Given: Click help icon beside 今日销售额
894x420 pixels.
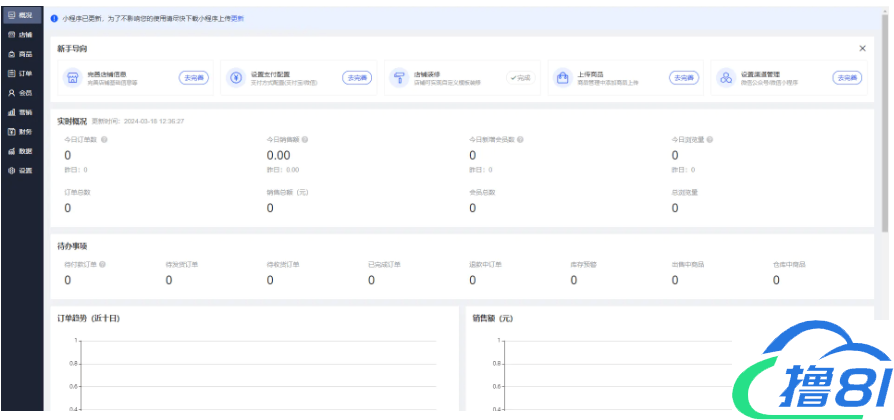Looking at the screenshot, I should coord(307,140).
